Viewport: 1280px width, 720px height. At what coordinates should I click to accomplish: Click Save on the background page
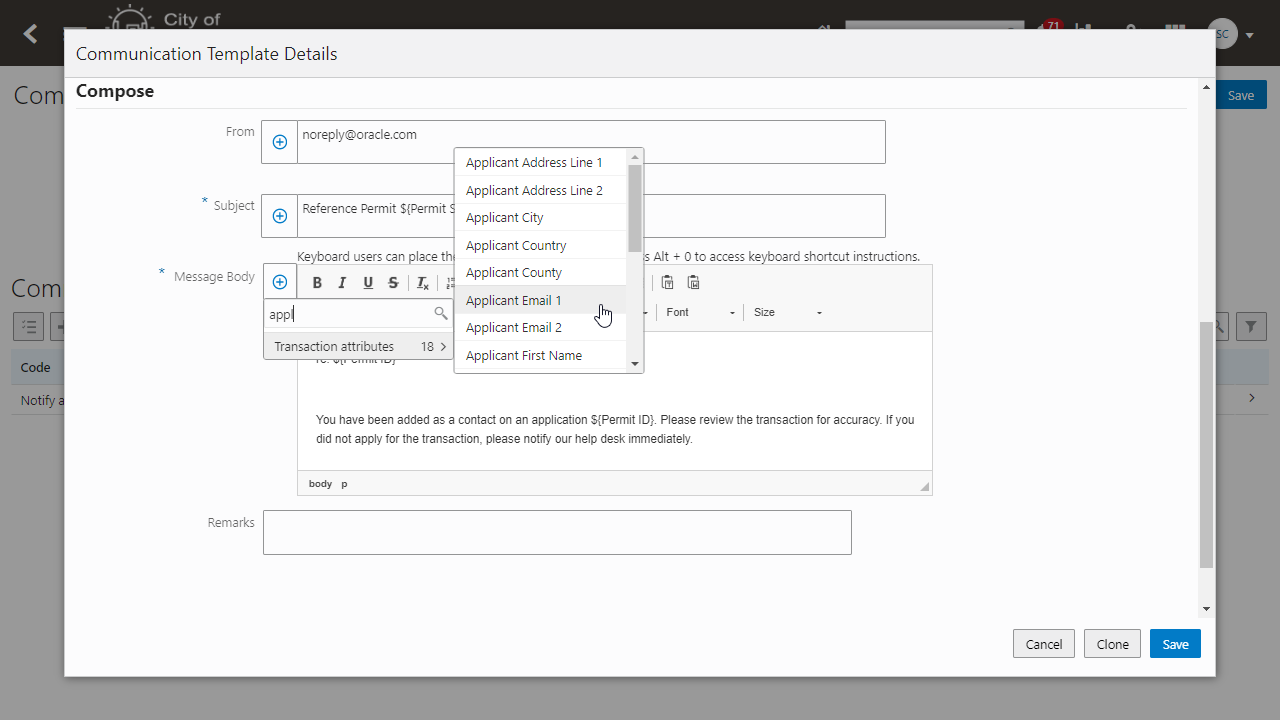(x=1241, y=95)
